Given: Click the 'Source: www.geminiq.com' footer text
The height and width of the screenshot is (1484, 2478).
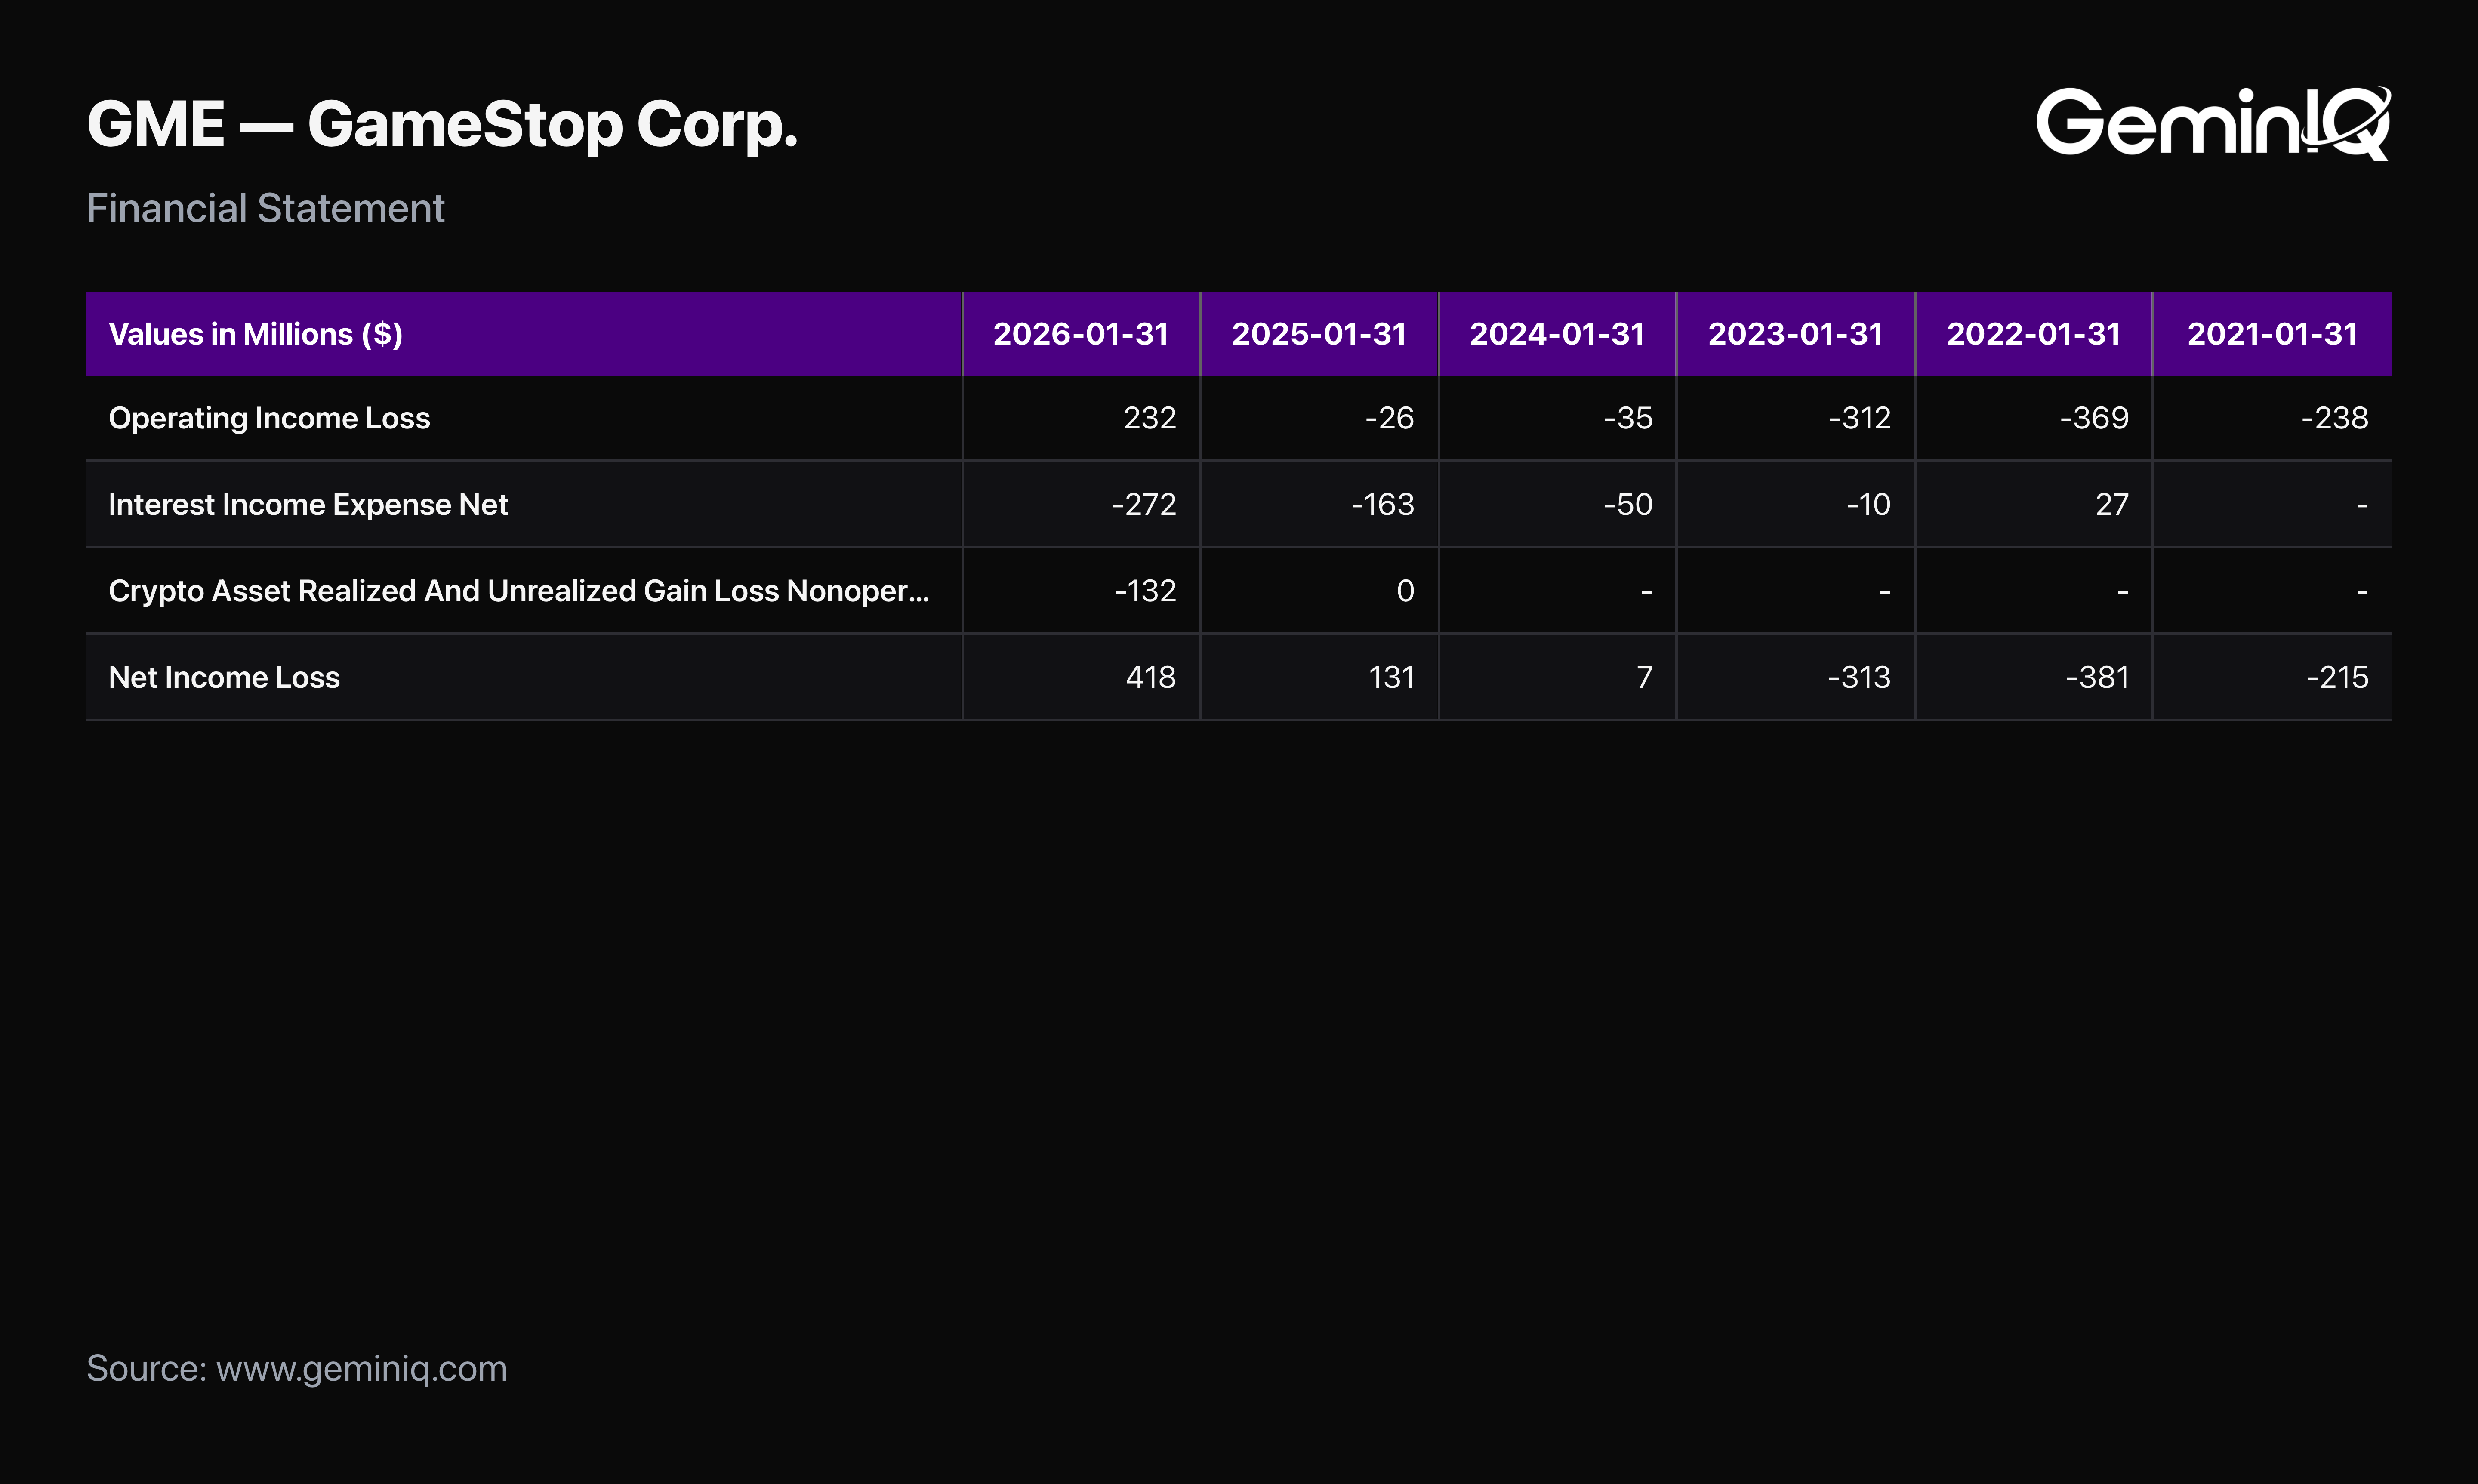Looking at the screenshot, I should 297,1369.
